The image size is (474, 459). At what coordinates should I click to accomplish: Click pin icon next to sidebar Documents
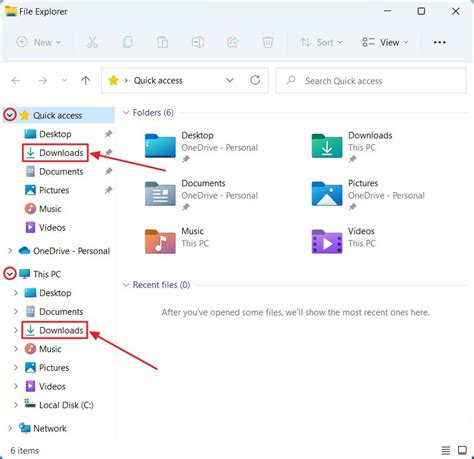pos(108,171)
